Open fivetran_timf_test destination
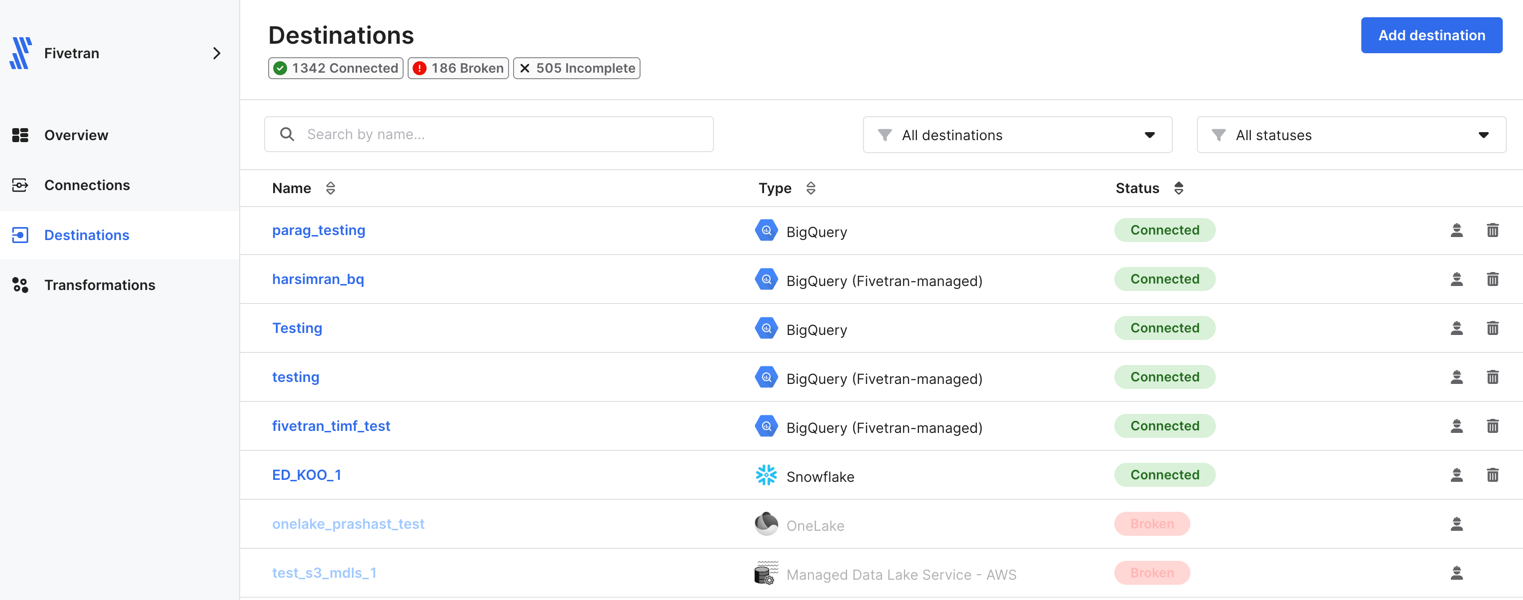 (331, 426)
